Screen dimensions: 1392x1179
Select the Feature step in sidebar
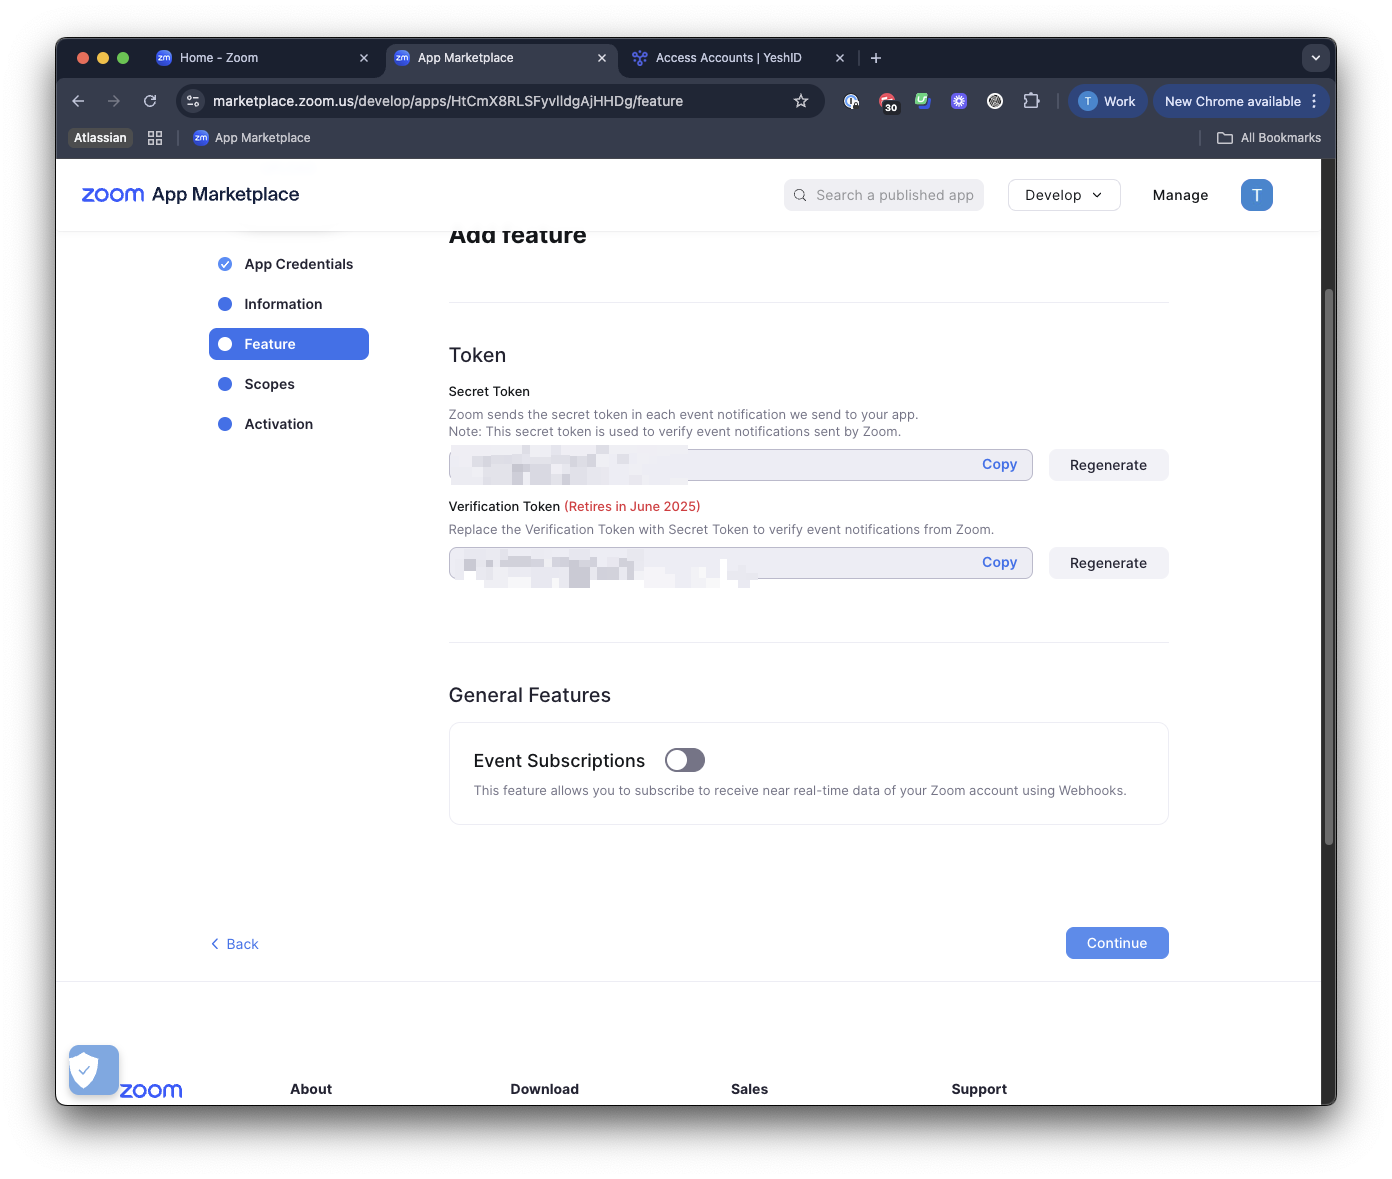(289, 344)
